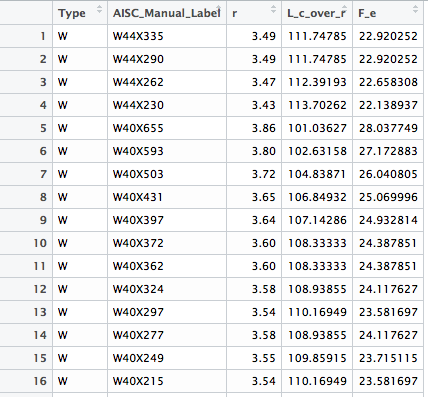Select the W40X215 label cell

pyautogui.click(x=167, y=381)
